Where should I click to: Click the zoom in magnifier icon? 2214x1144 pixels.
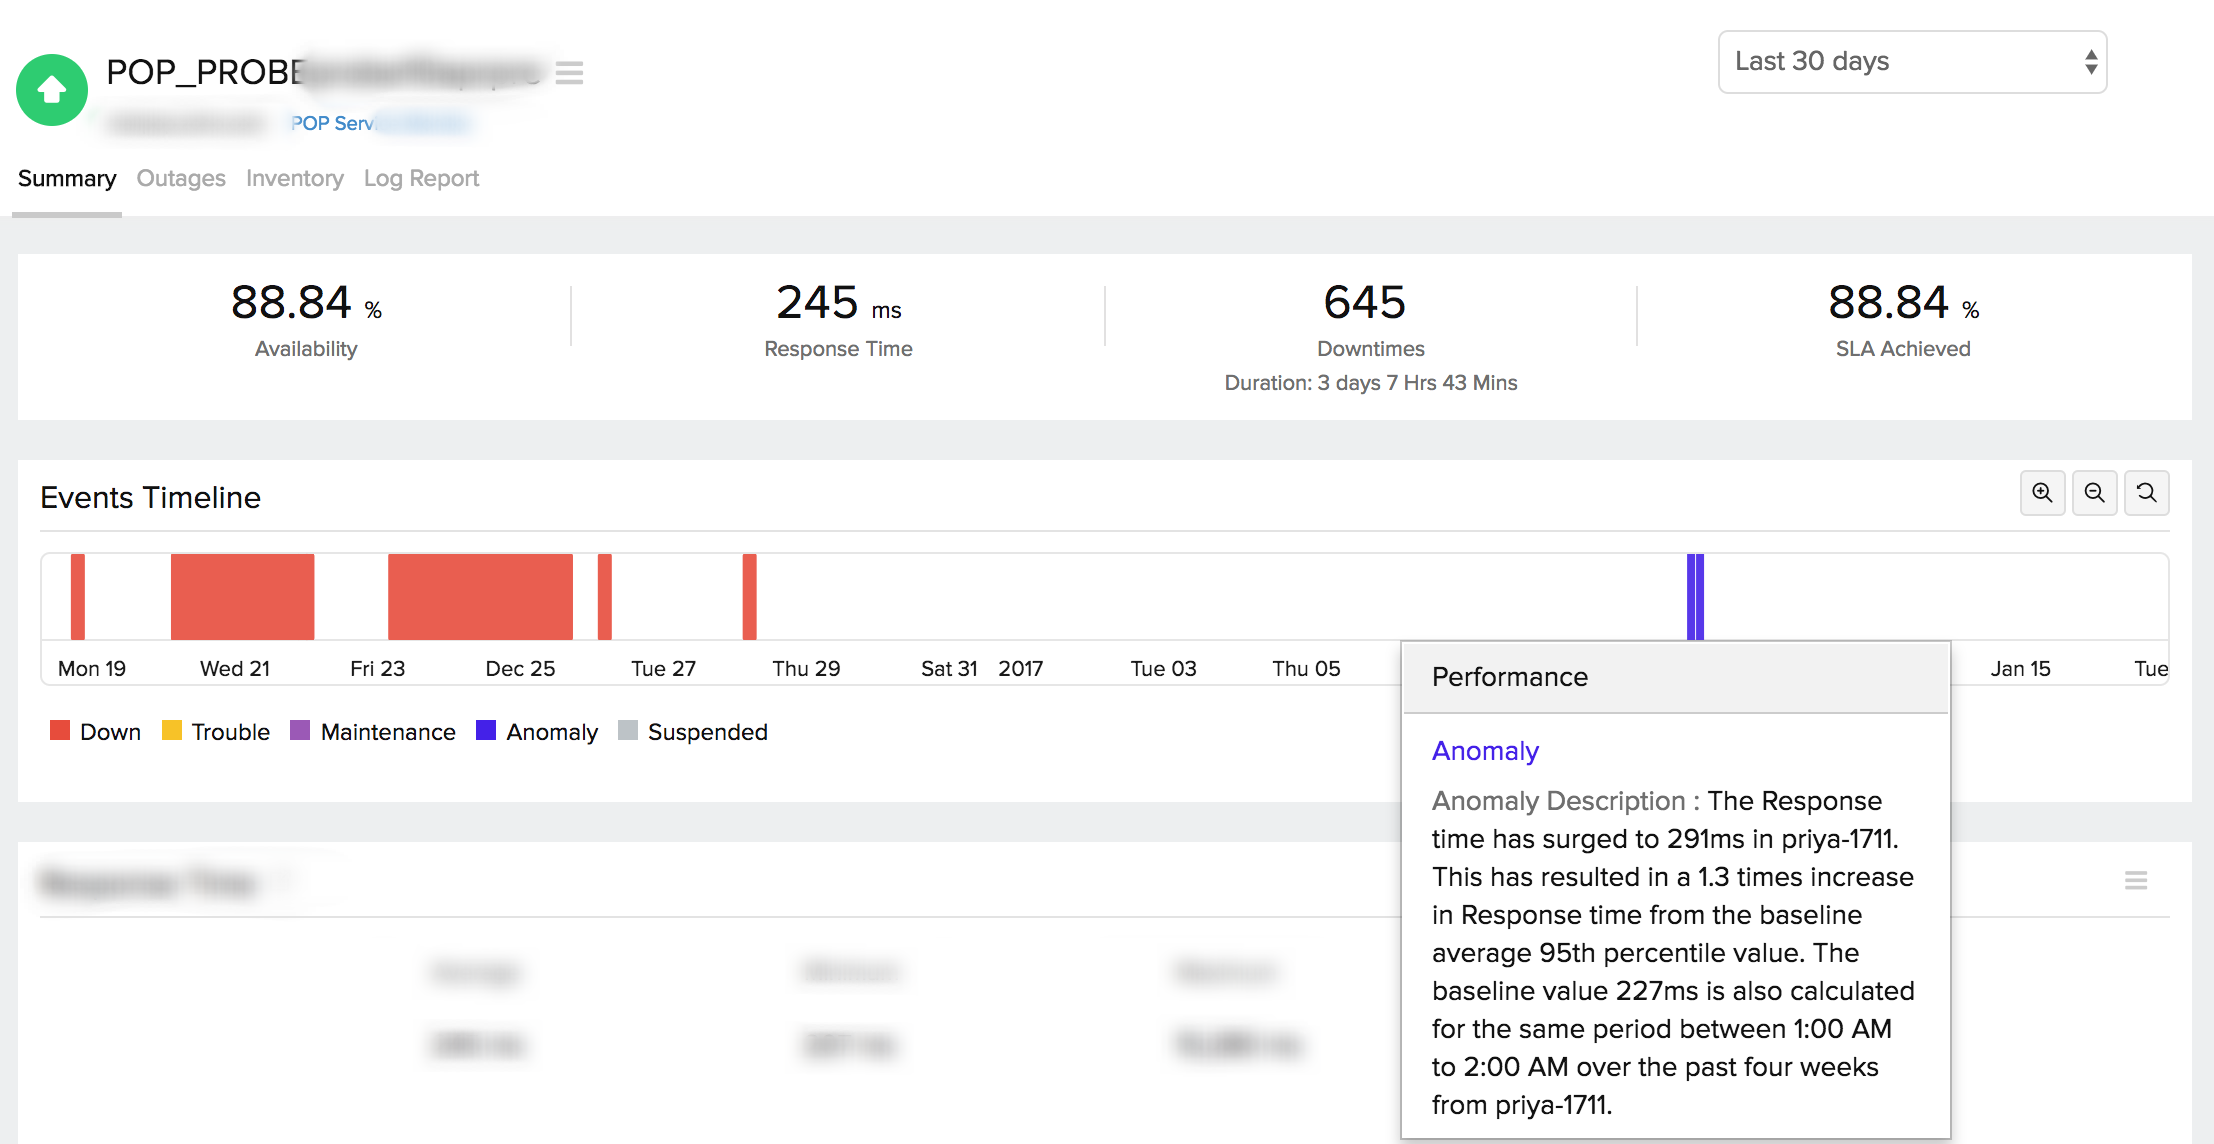[2042, 493]
